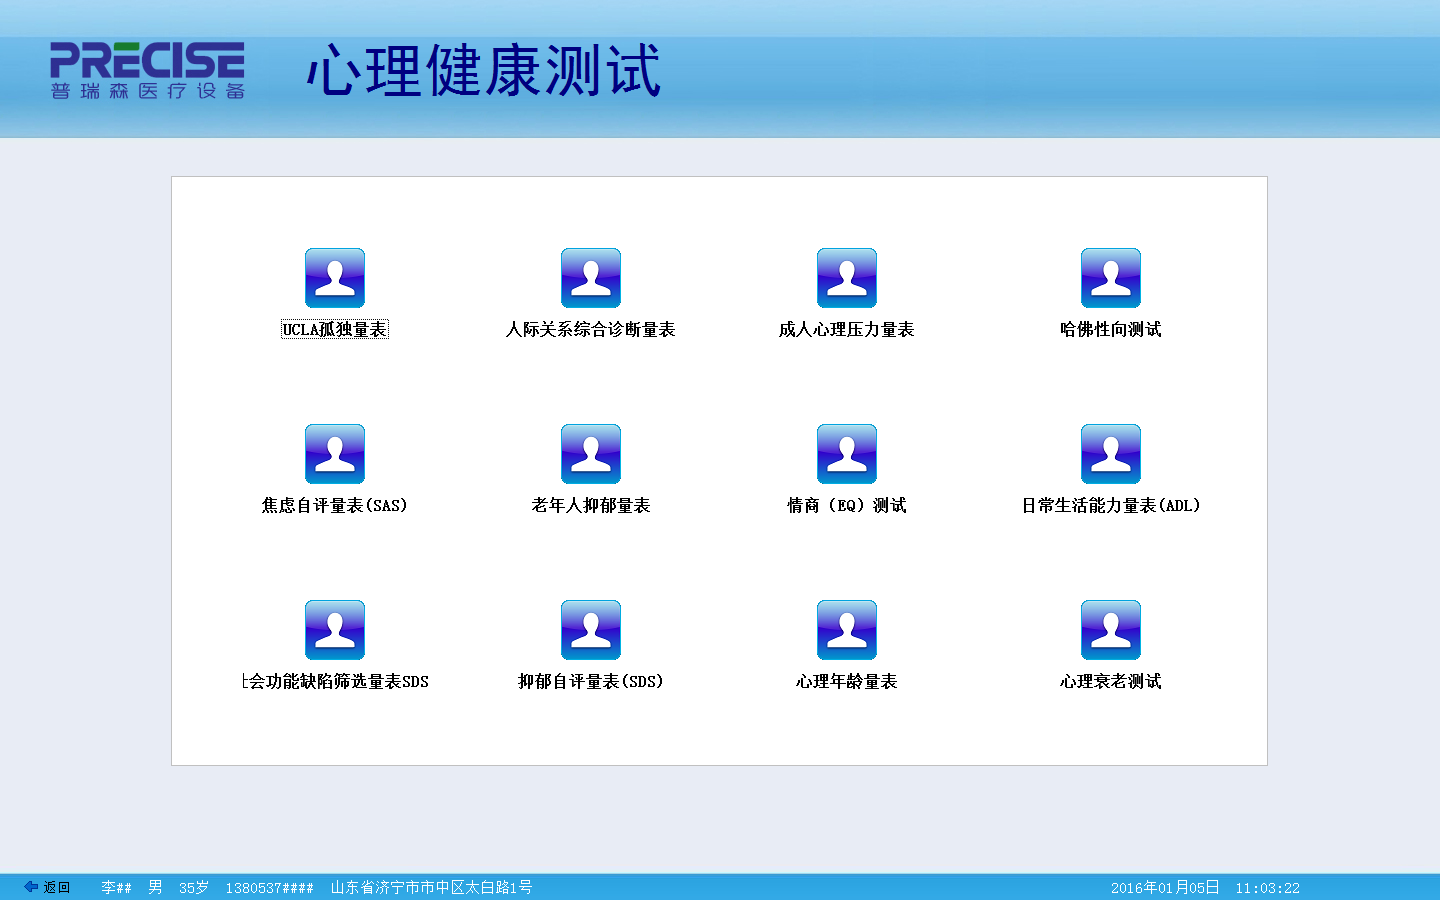The image size is (1440, 900).
Task: Open the 哈佛性向测试 icon
Action: tap(1110, 278)
